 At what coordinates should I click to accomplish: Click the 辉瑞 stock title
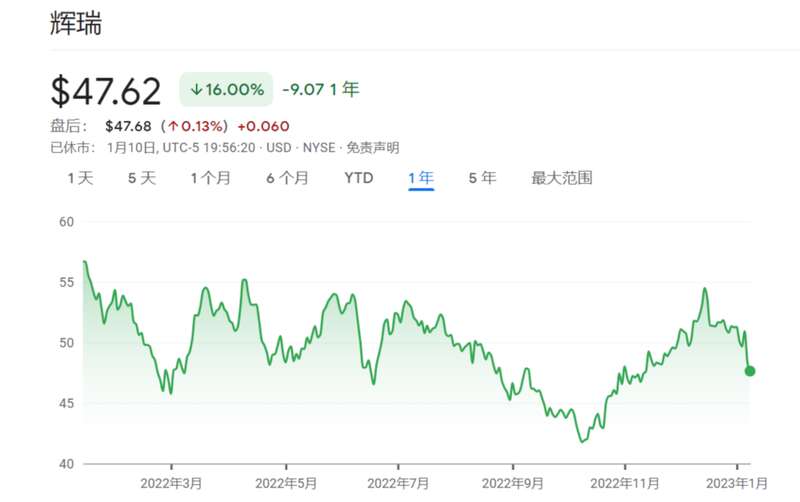(76, 23)
